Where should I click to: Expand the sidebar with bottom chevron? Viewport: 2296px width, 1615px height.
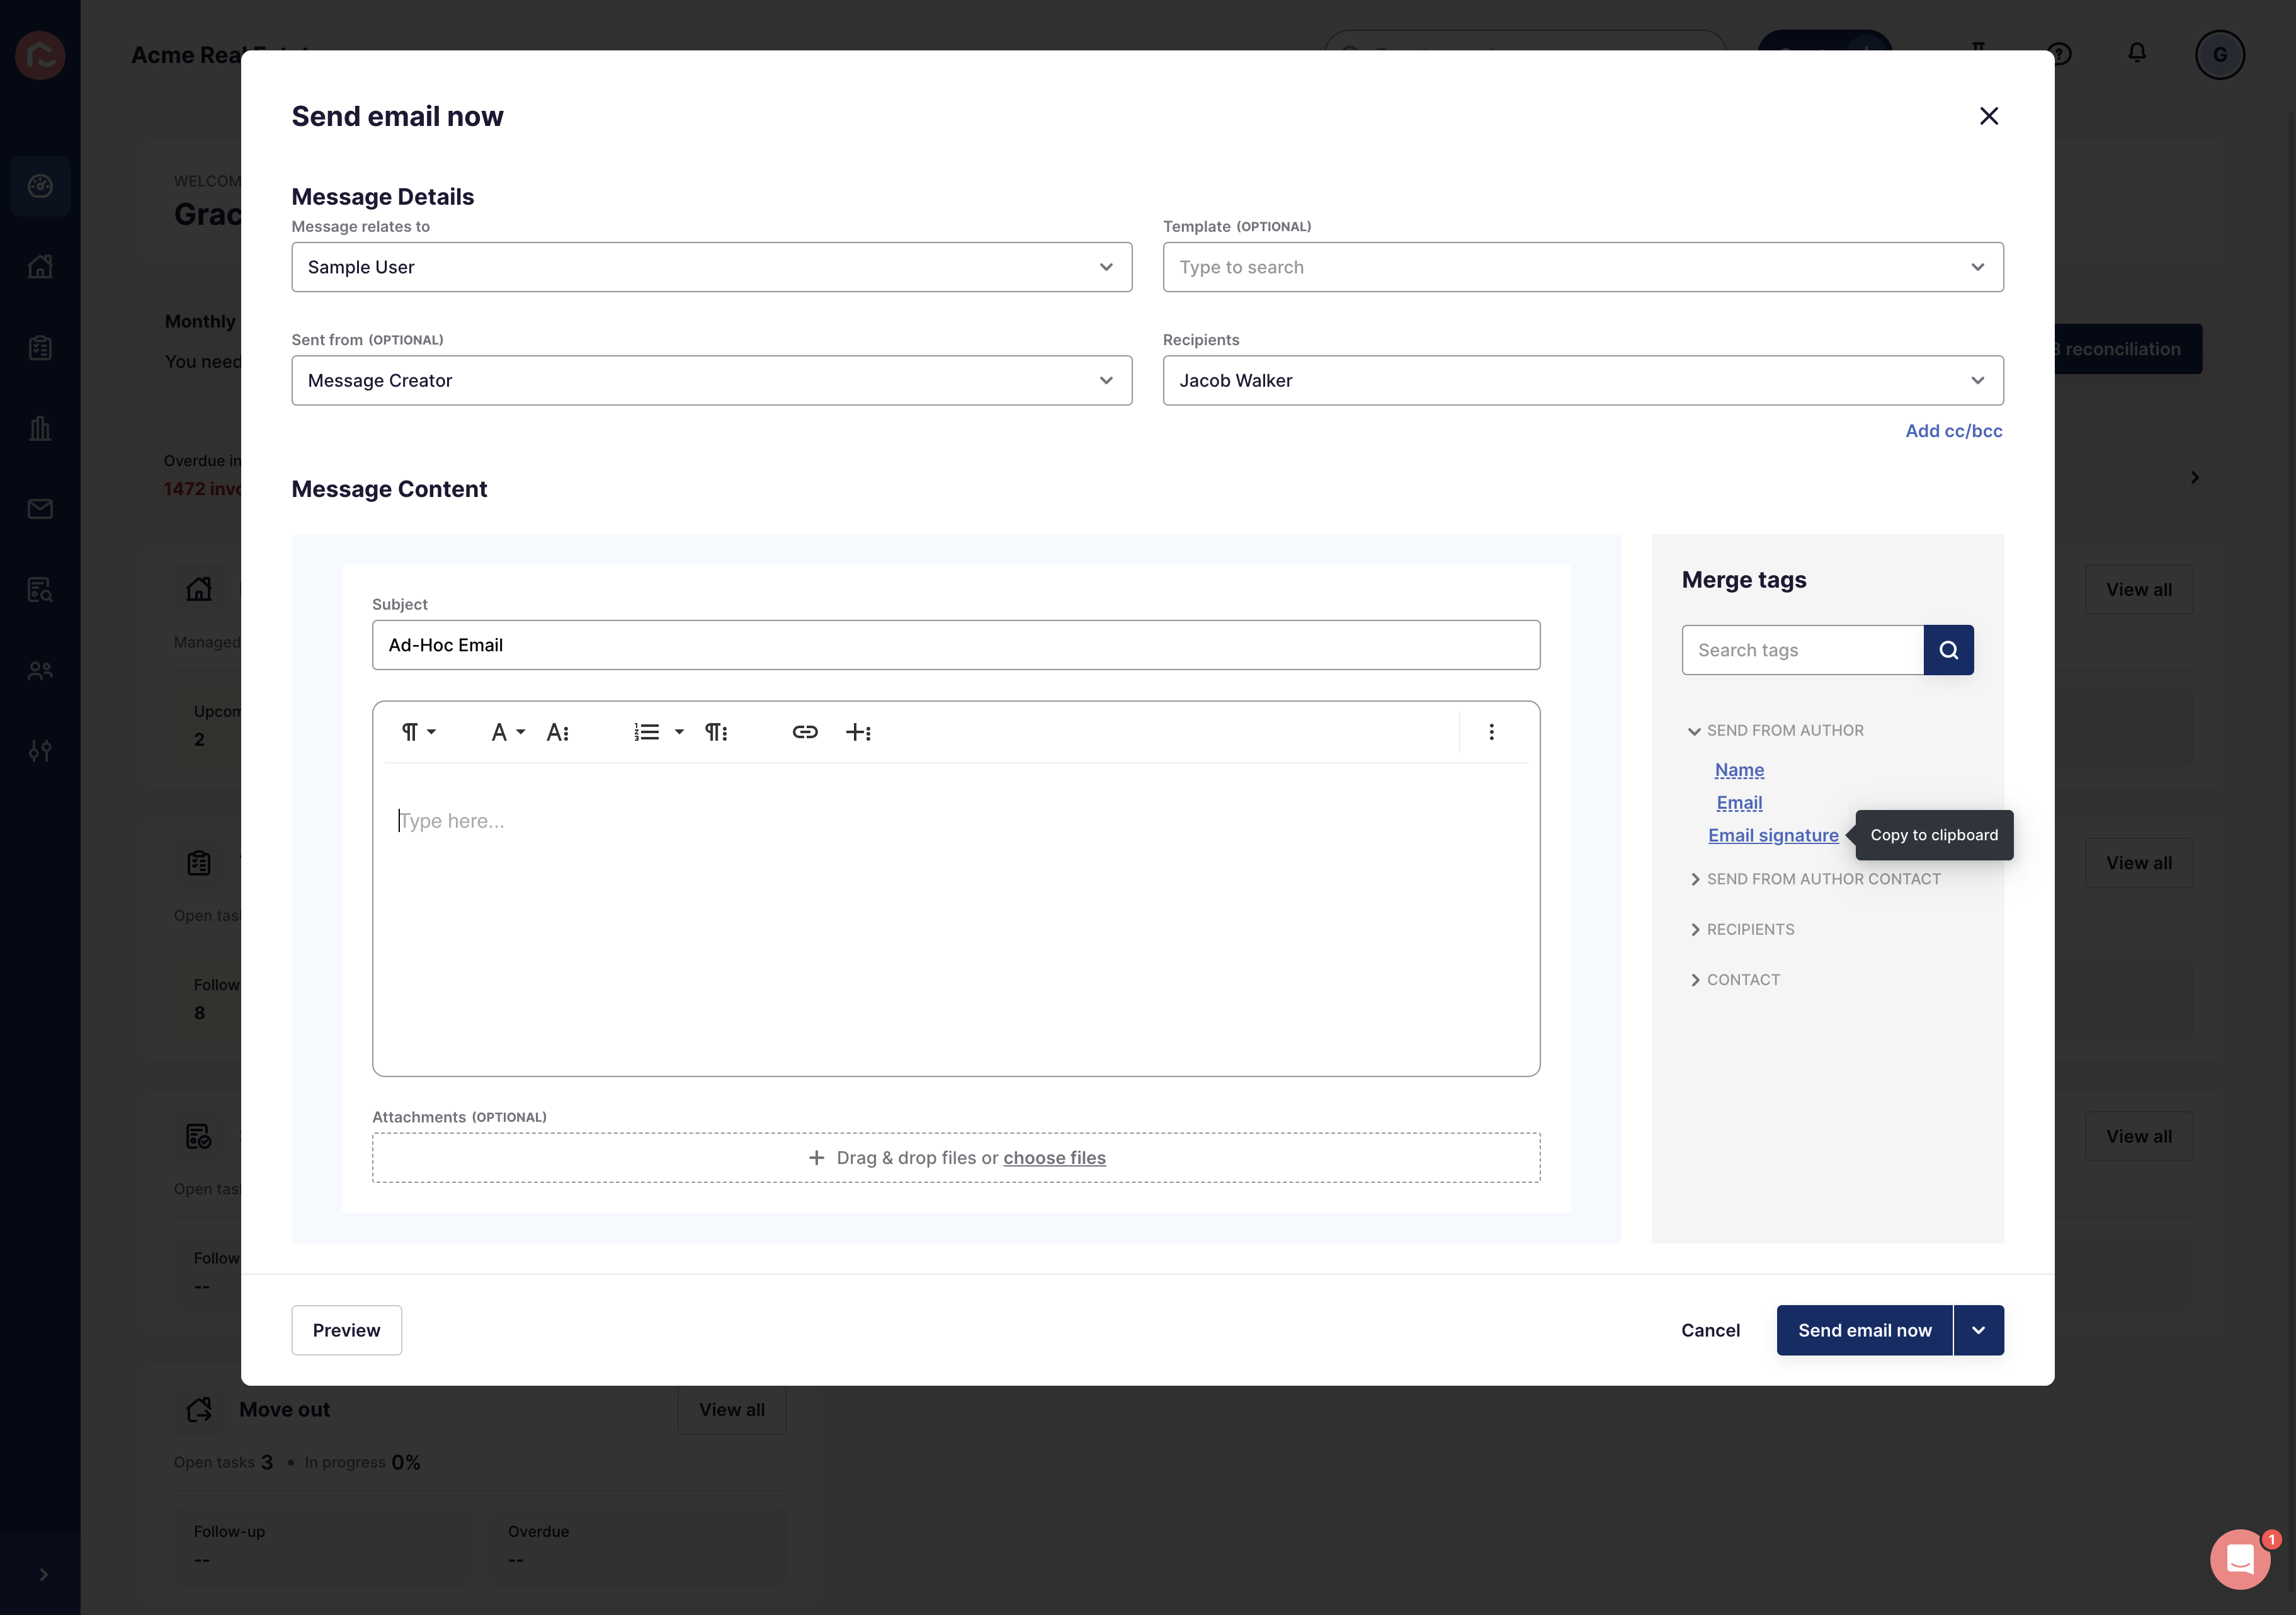pyautogui.click(x=43, y=1574)
